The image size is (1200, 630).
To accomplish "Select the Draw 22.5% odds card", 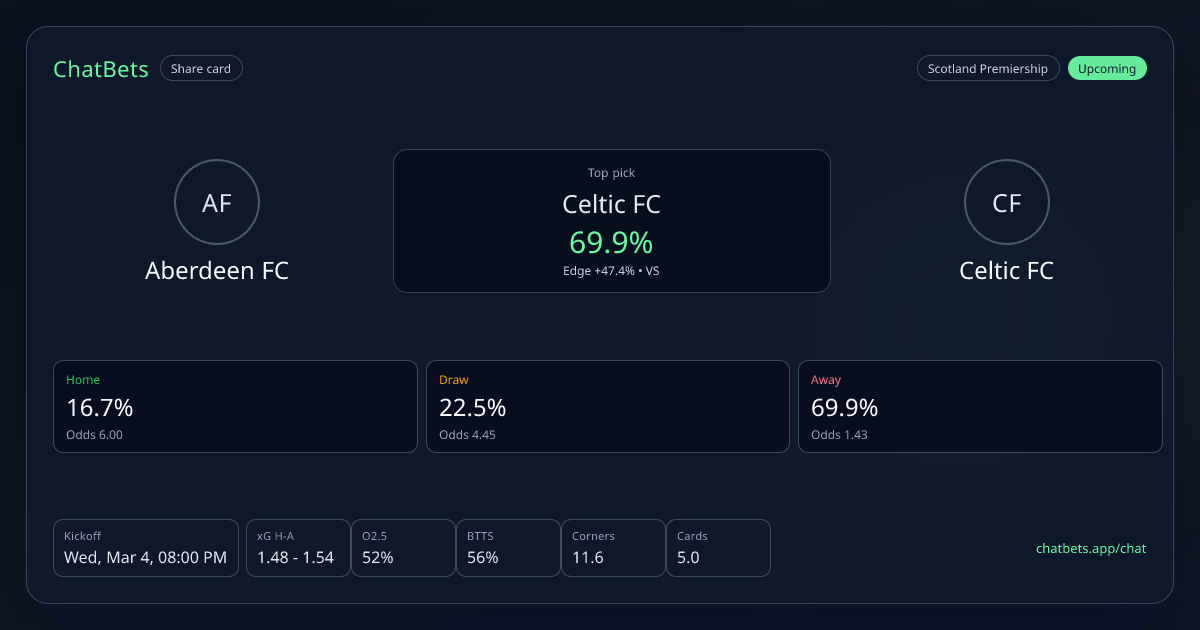I will [x=608, y=406].
